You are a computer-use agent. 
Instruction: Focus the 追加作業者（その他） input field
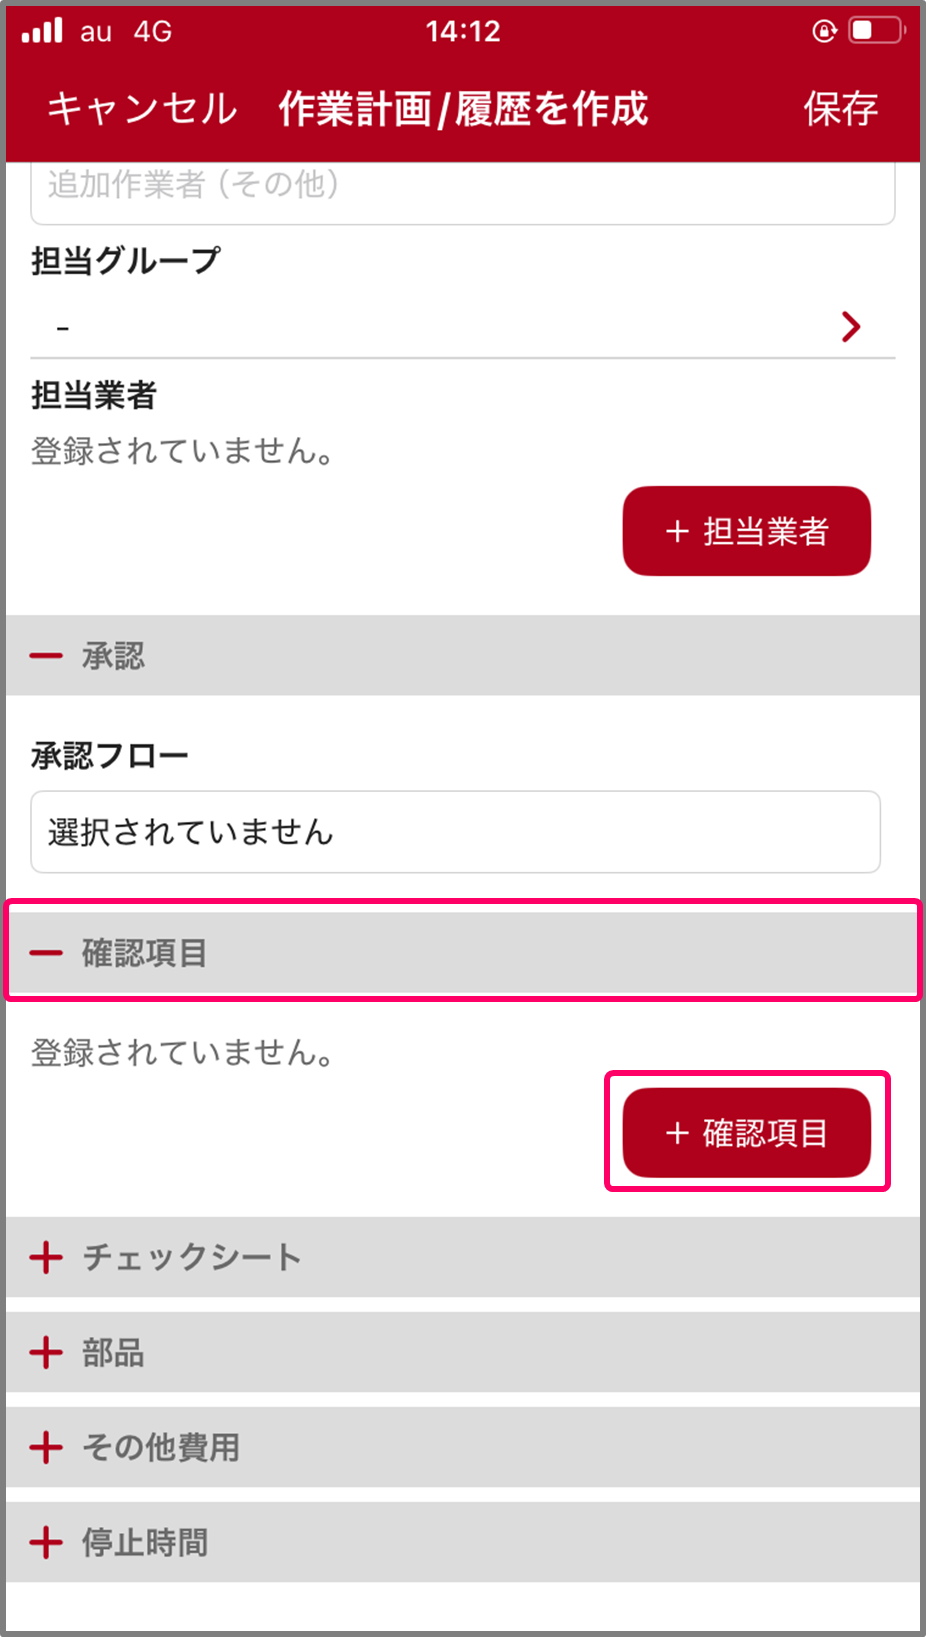point(462,190)
